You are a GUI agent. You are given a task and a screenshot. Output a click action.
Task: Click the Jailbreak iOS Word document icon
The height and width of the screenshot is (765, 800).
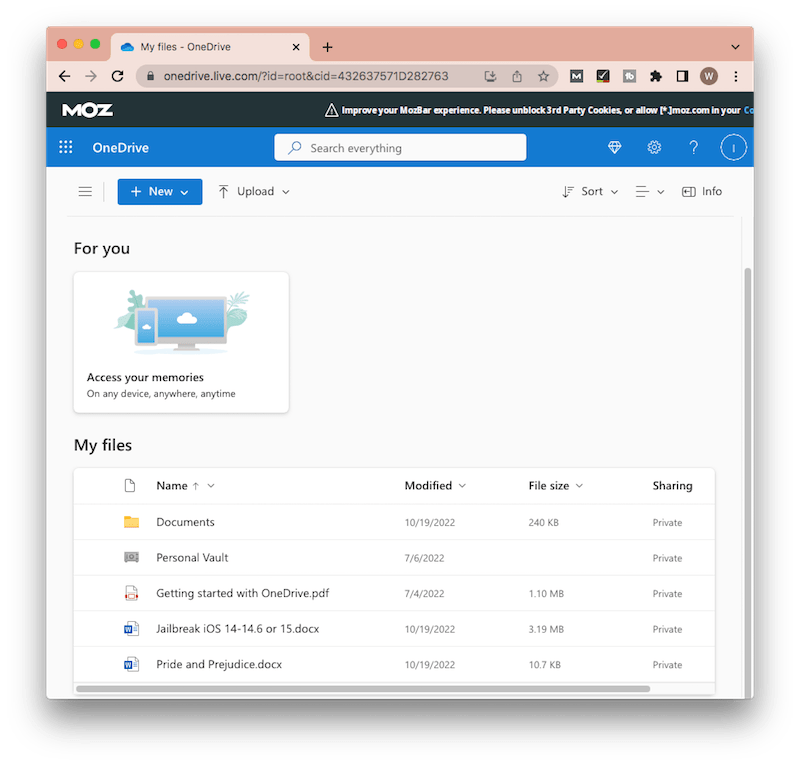pos(131,628)
